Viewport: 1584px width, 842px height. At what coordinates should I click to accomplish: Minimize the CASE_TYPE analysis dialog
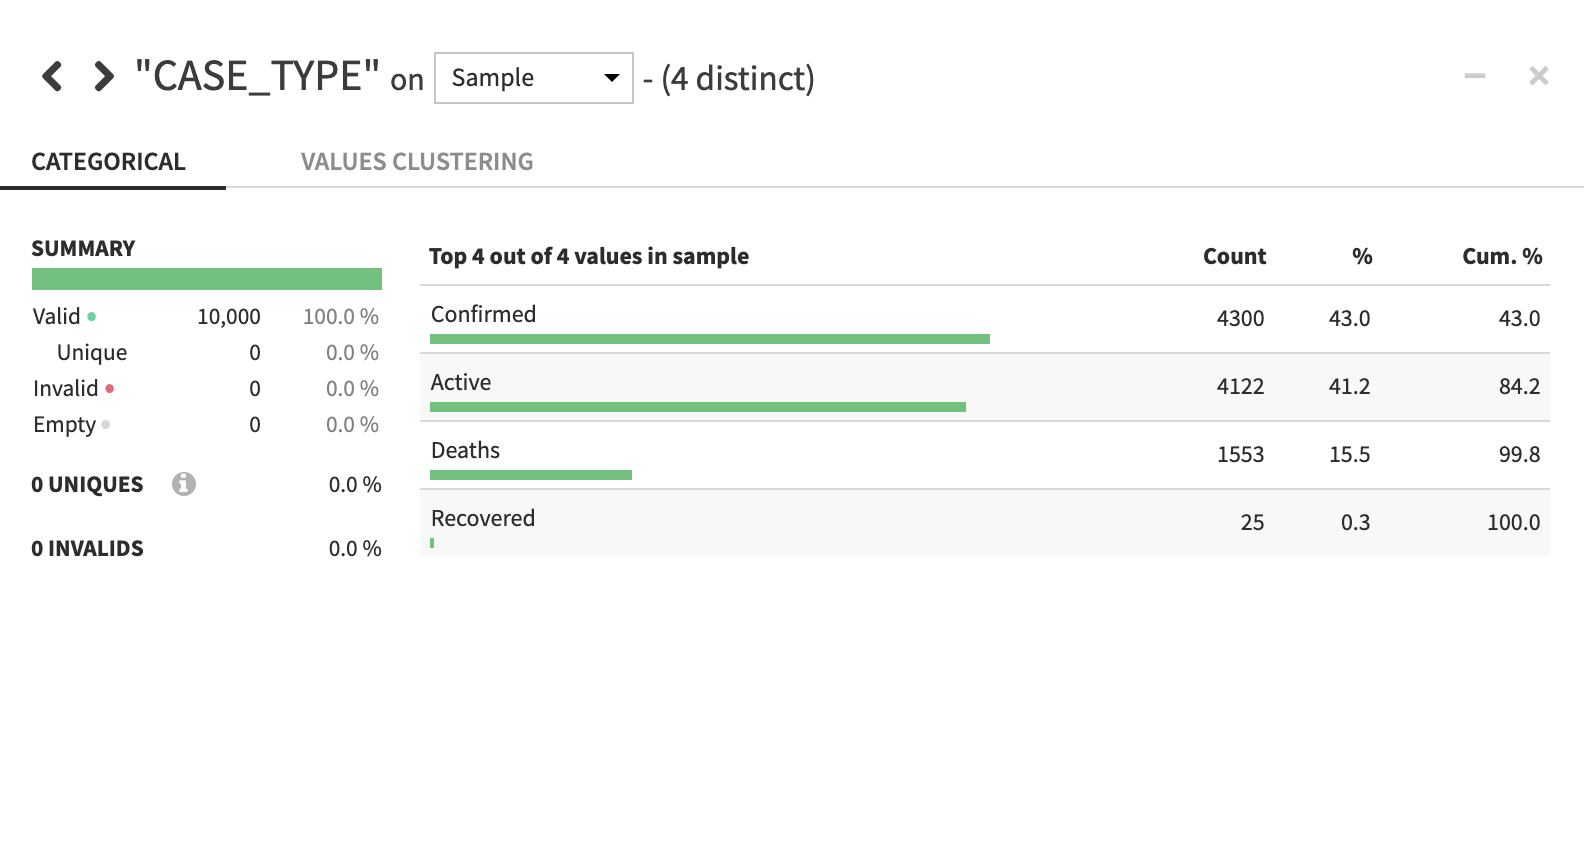[x=1474, y=76]
